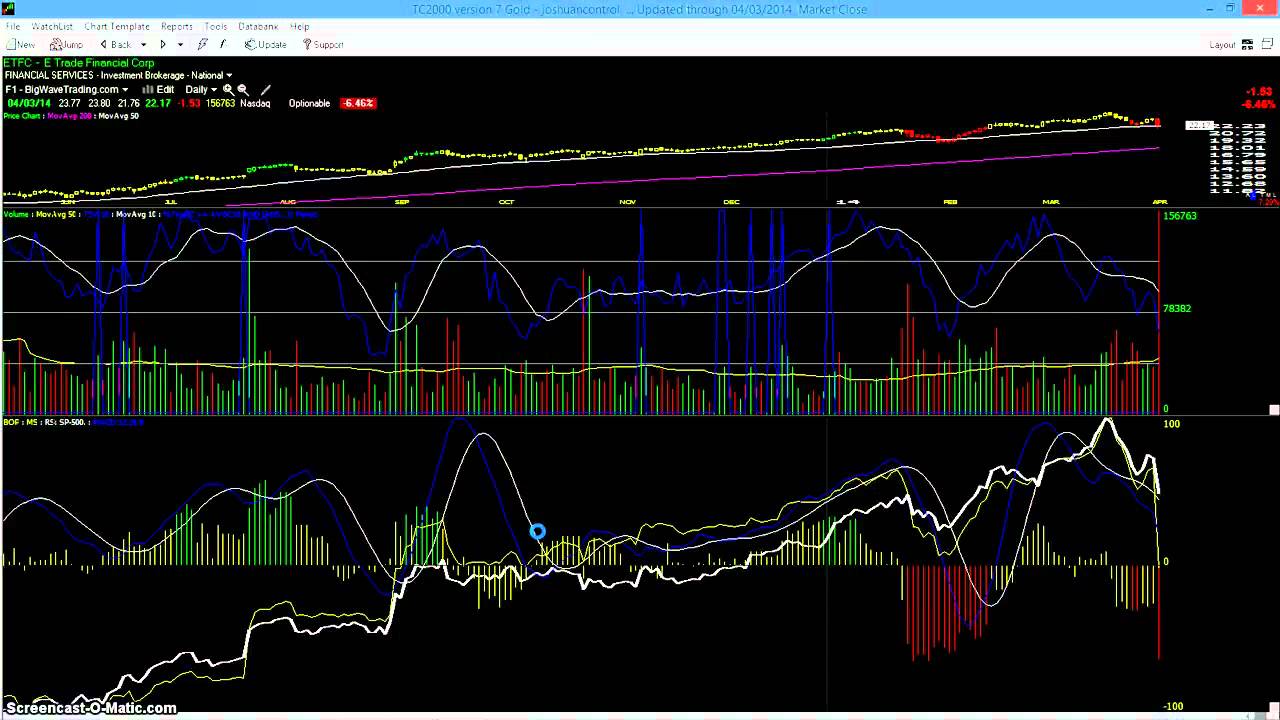Expand the forward history dropdown arrow
1280x720 pixels.
tap(180, 44)
